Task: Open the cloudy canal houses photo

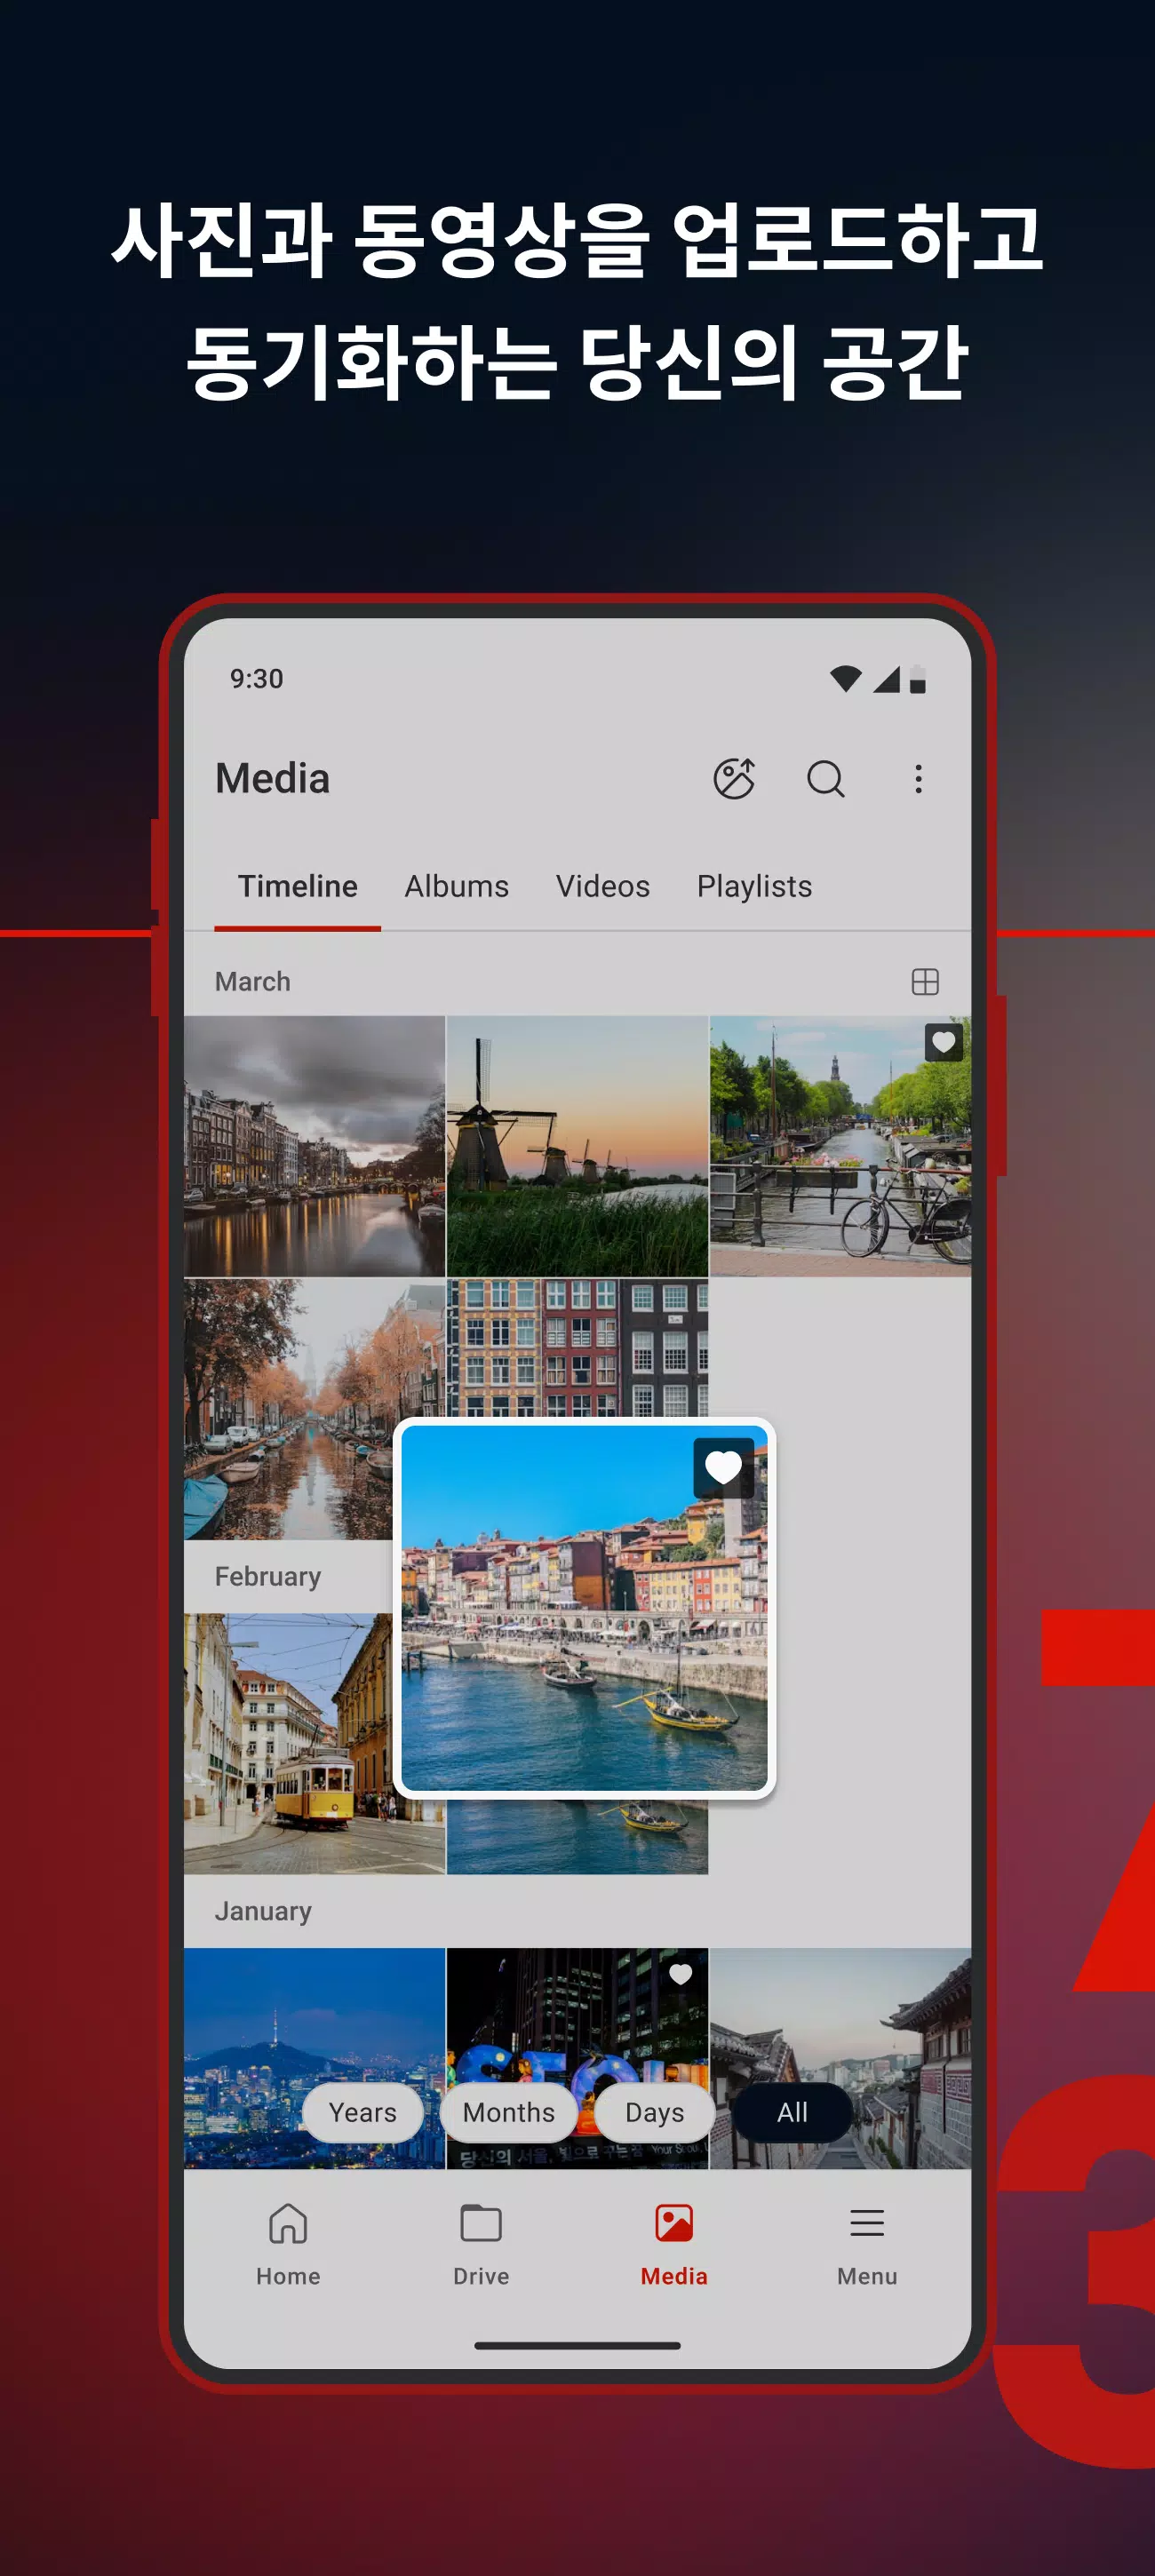Action: tap(314, 1146)
